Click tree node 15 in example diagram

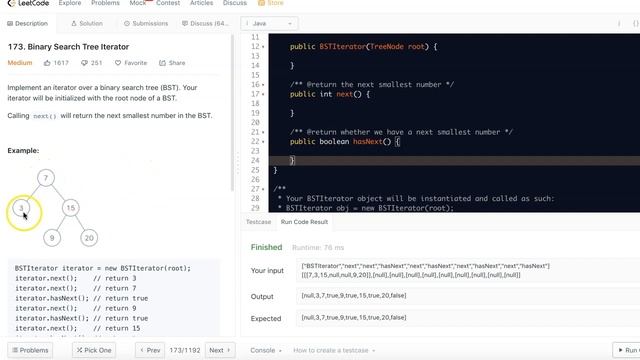[71, 208]
